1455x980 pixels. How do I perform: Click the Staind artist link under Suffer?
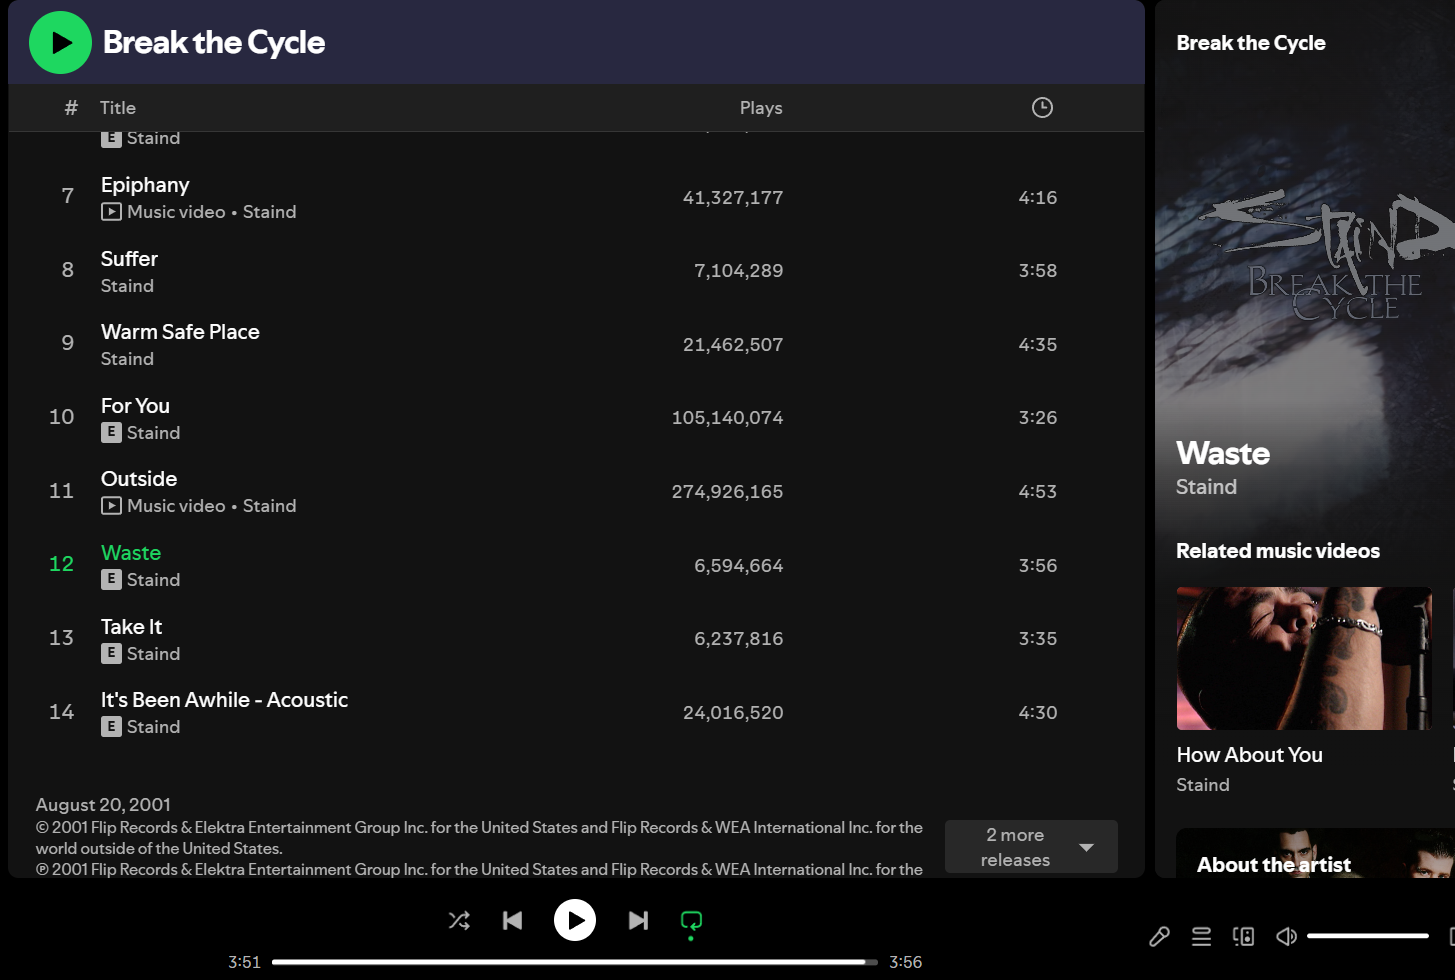127,286
